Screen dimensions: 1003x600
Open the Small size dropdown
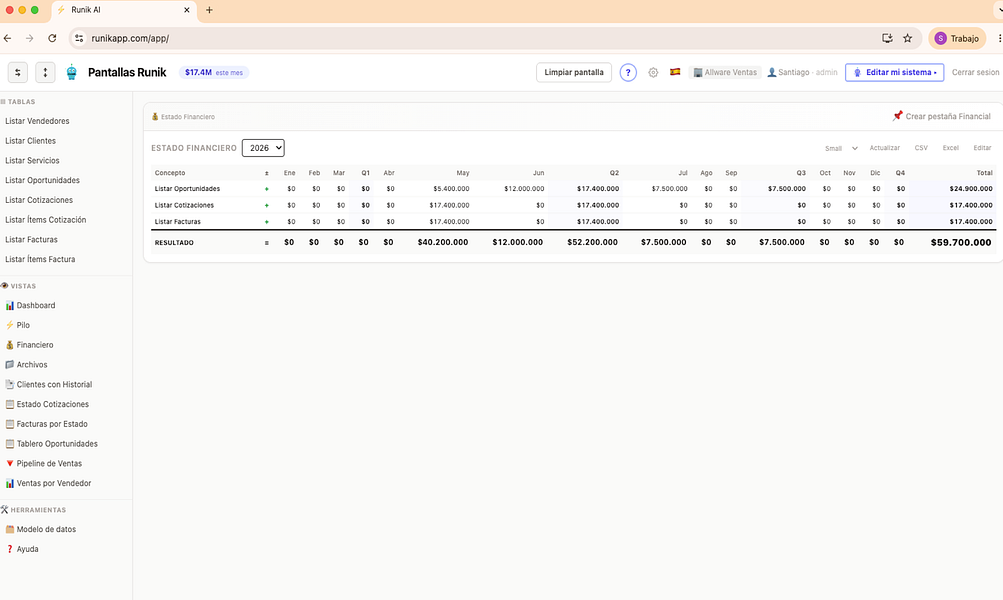point(841,148)
